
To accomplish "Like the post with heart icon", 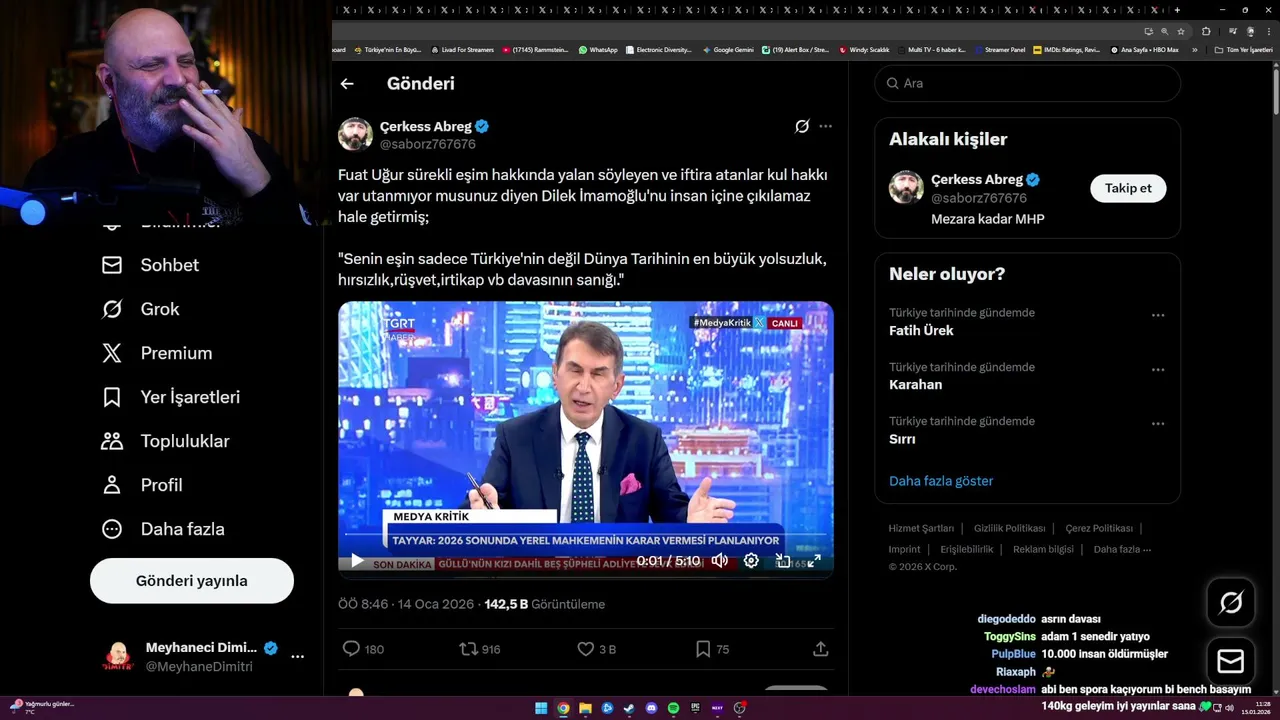I will tap(586, 649).
